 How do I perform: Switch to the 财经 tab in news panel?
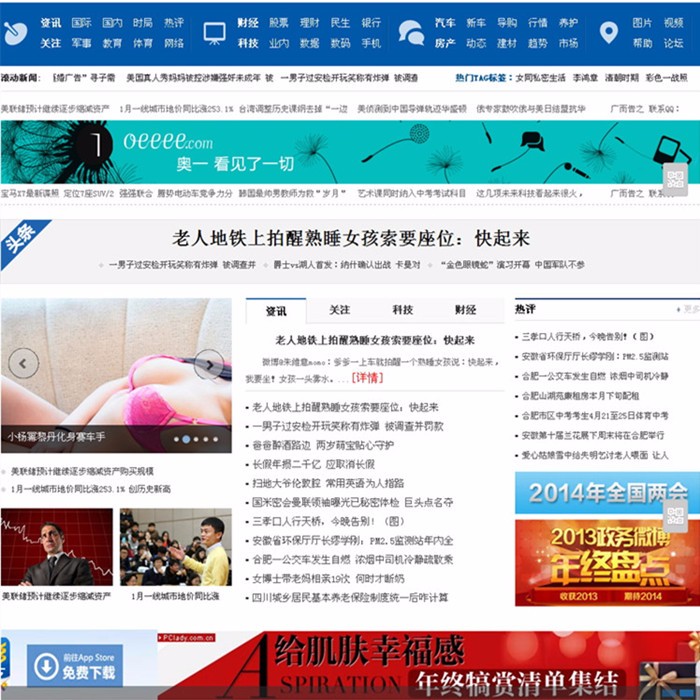465,310
